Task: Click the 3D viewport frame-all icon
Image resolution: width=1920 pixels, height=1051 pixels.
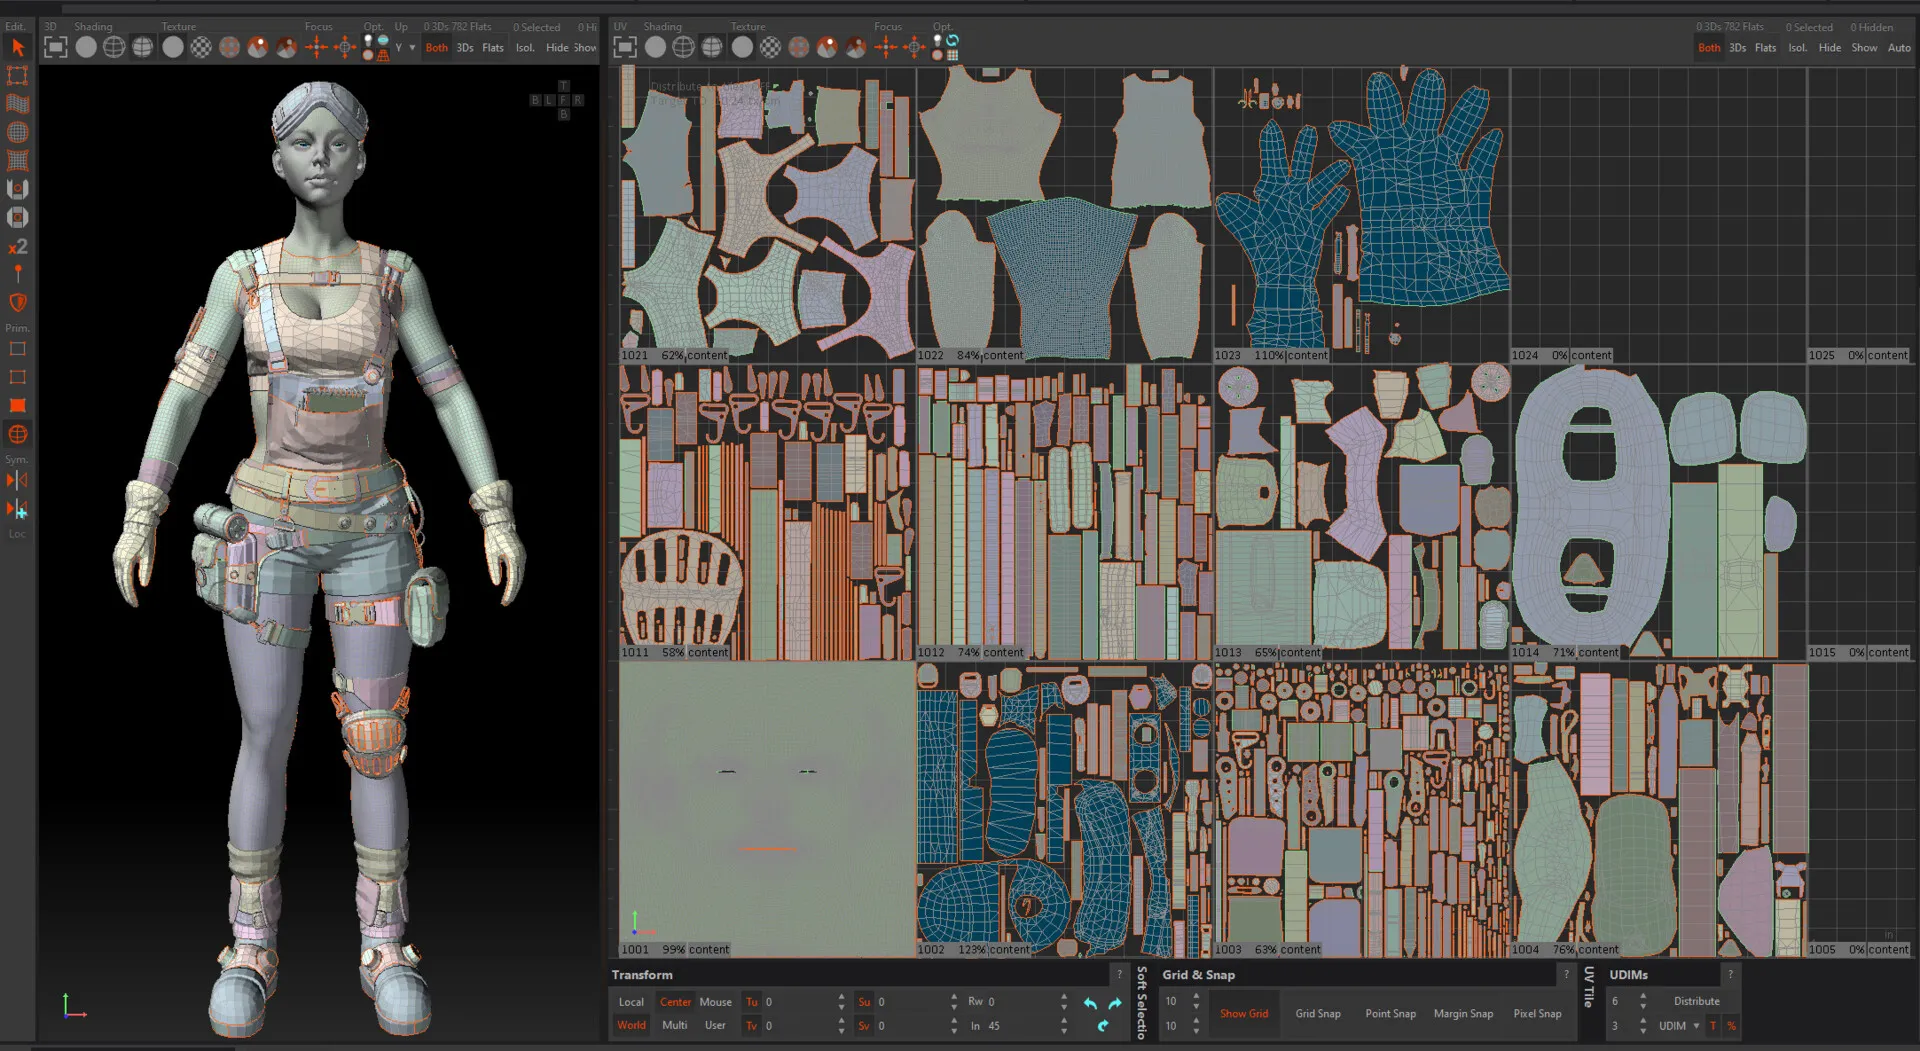Action: [x=56, y=47]
